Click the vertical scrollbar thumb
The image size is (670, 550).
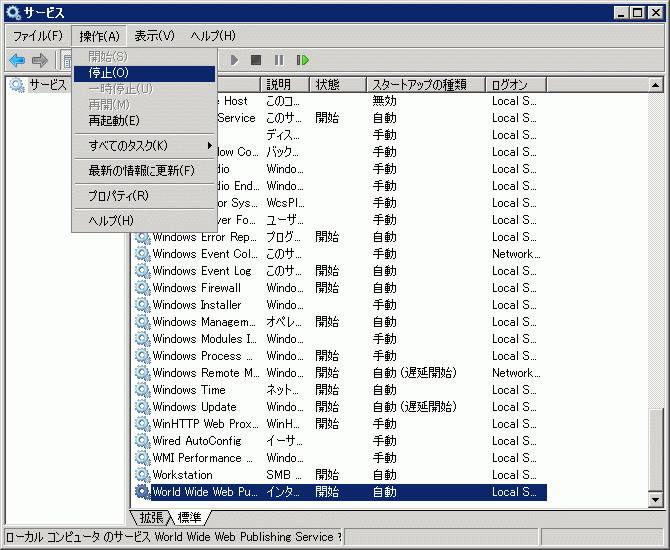655,450
